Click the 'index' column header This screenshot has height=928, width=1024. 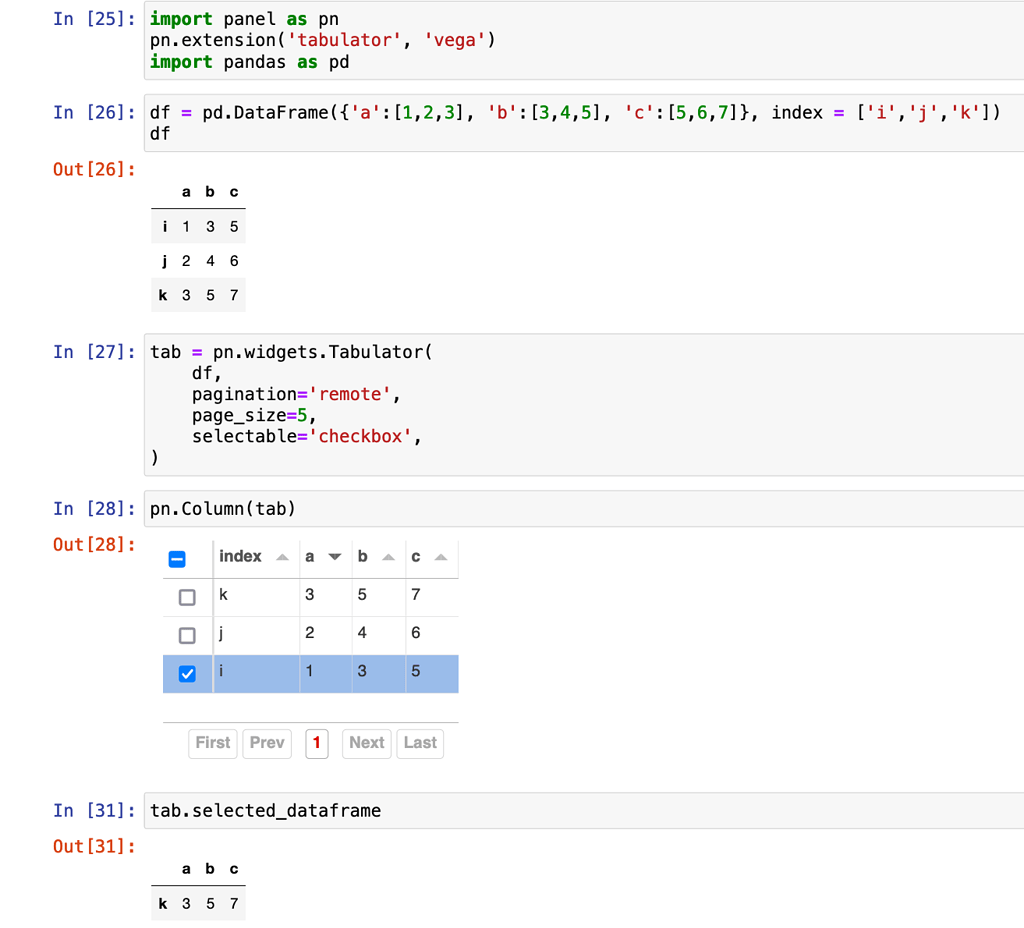pyautogui.click(x=239, y=556)
